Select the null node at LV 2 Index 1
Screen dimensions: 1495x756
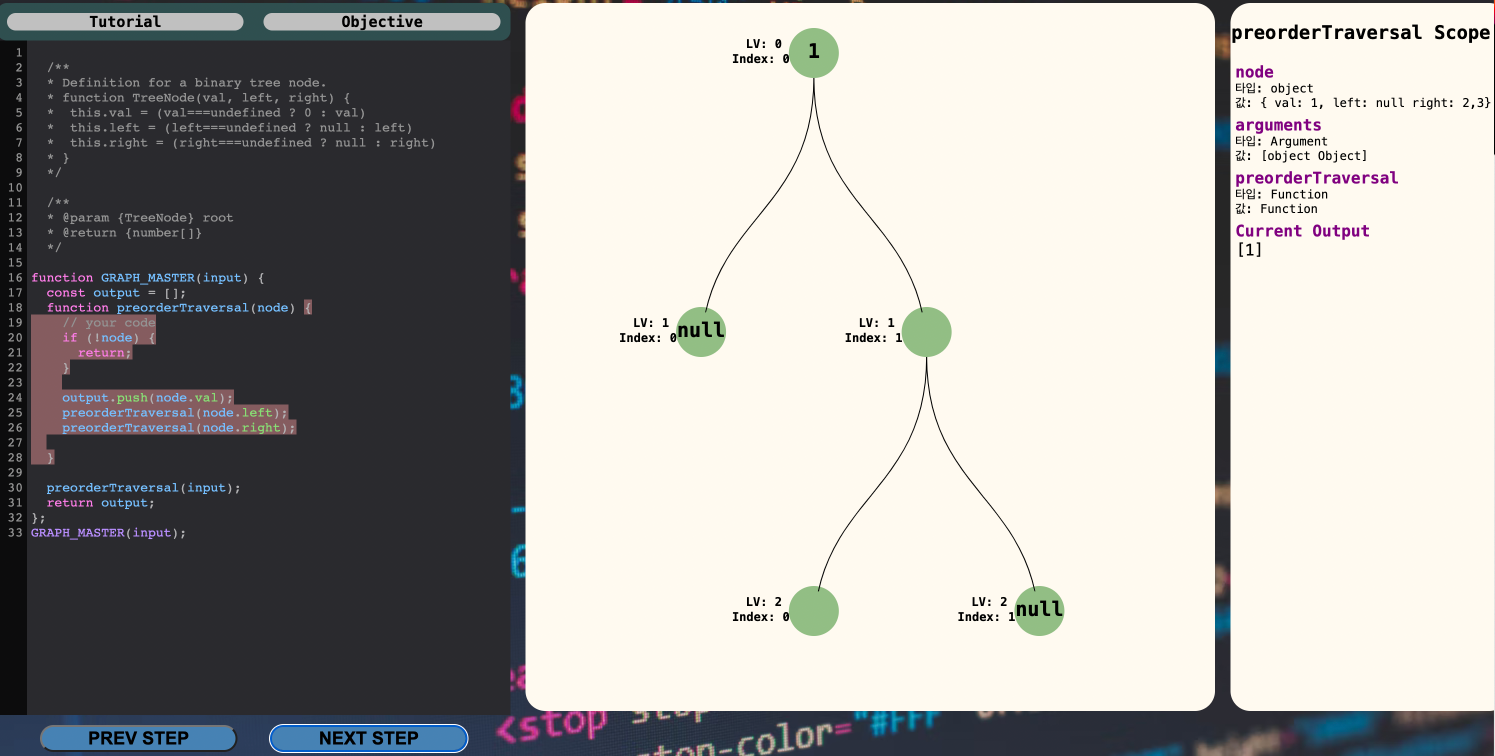[1039, 611]
